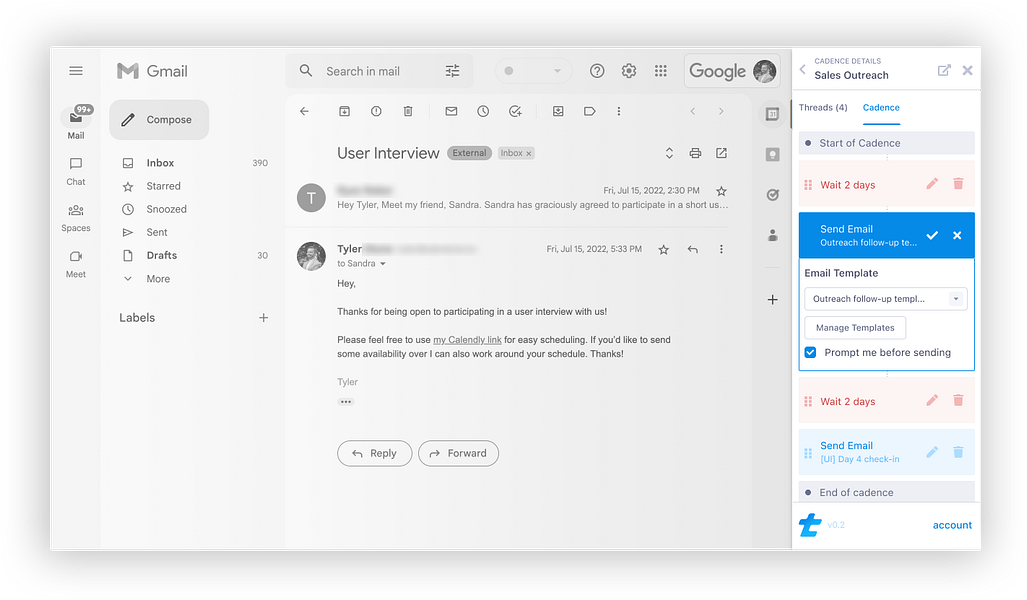Screen dimensions: 1027x600
Task: Toggle Prompt me before sending checkbox
Action: click(810, 352)
